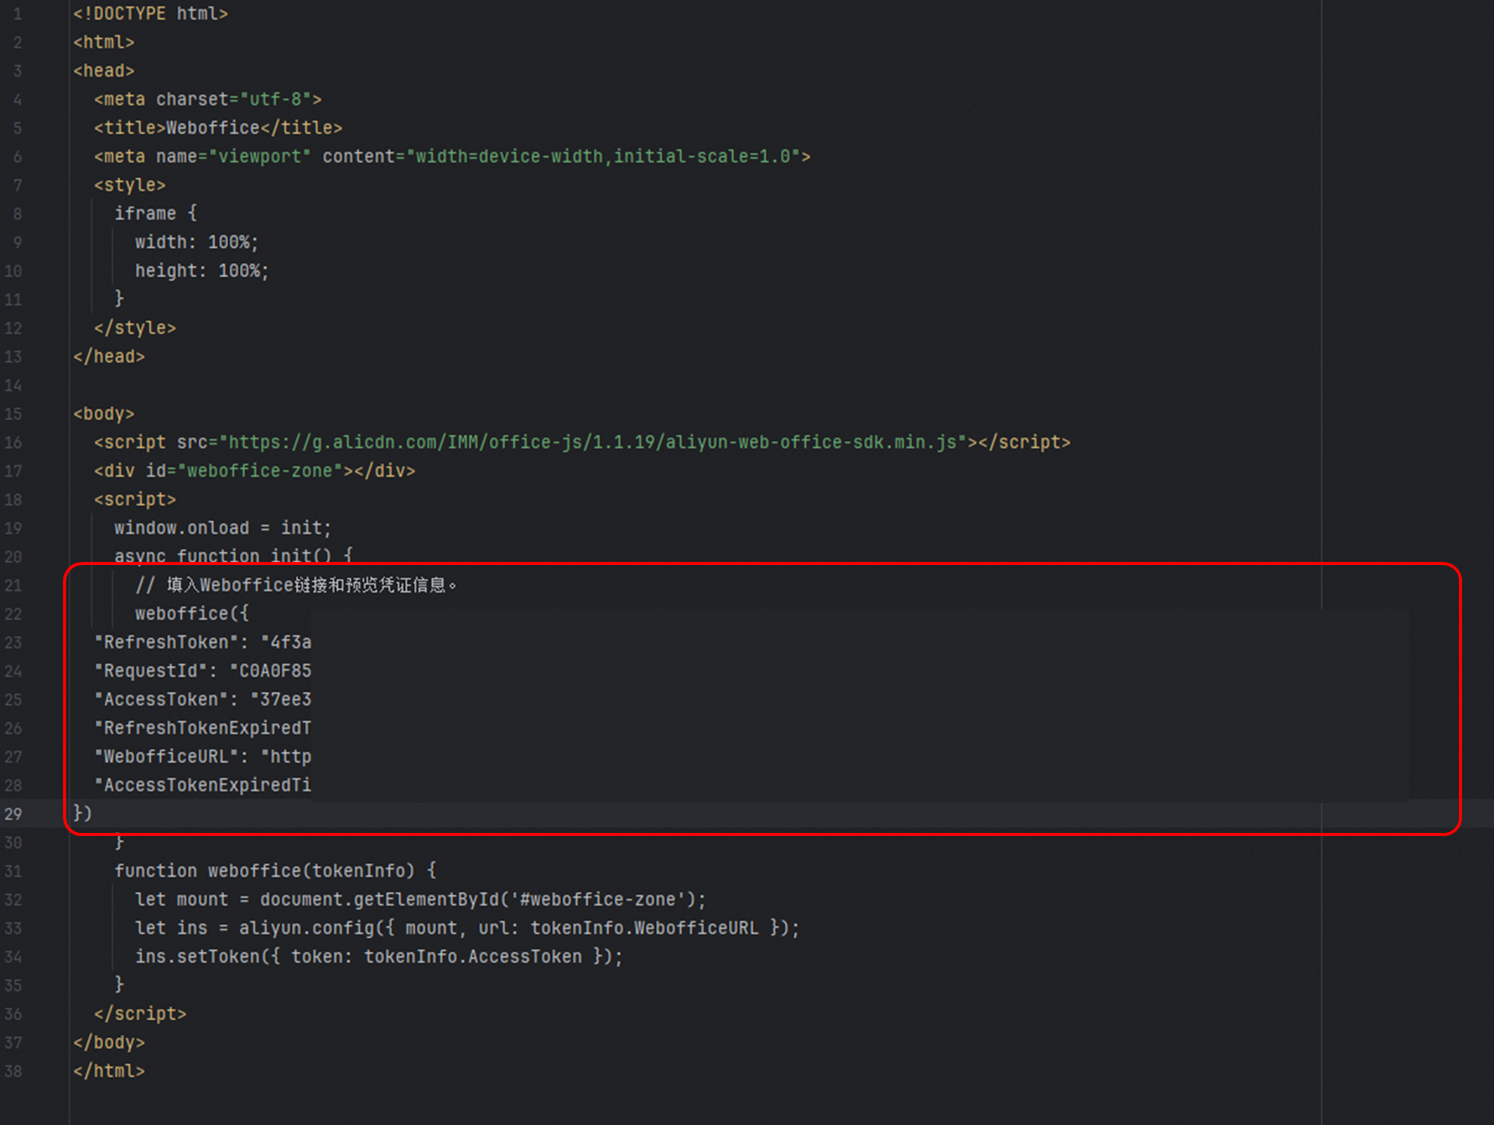
Task: Click the meta charset="utf-8" line
Action: [x=208, y=99]
